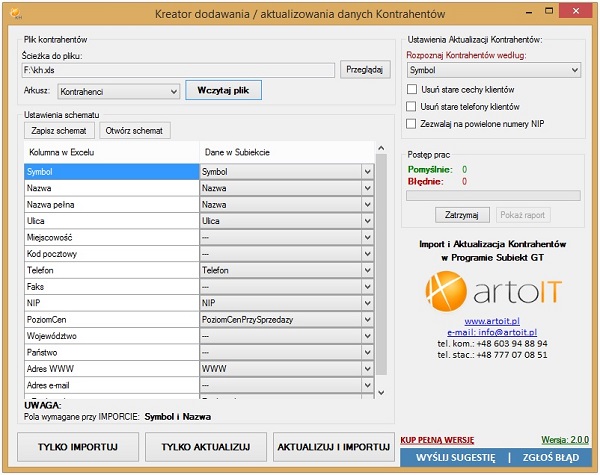Click 'KUP PEŁNĄ WERSJĘ' link

coord(437,439)
